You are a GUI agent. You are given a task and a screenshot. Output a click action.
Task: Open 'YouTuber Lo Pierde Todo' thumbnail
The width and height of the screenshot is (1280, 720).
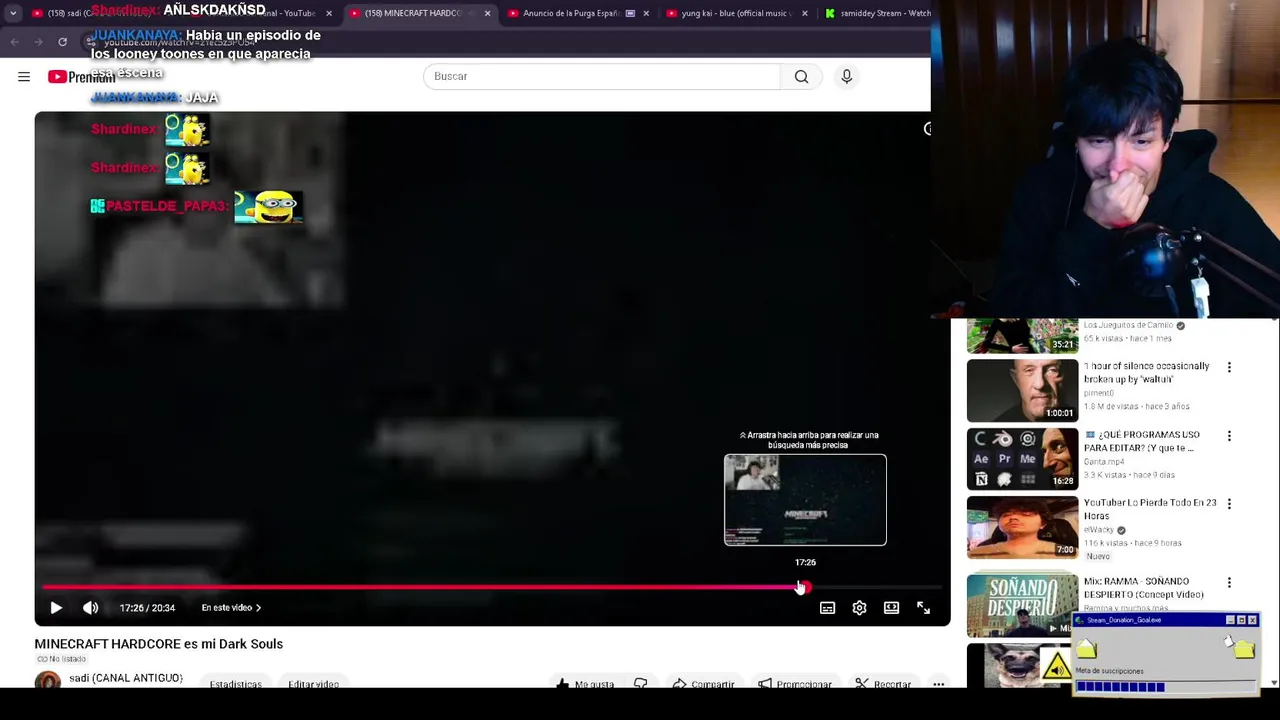pyautogui.click(x=1022, y=527)
